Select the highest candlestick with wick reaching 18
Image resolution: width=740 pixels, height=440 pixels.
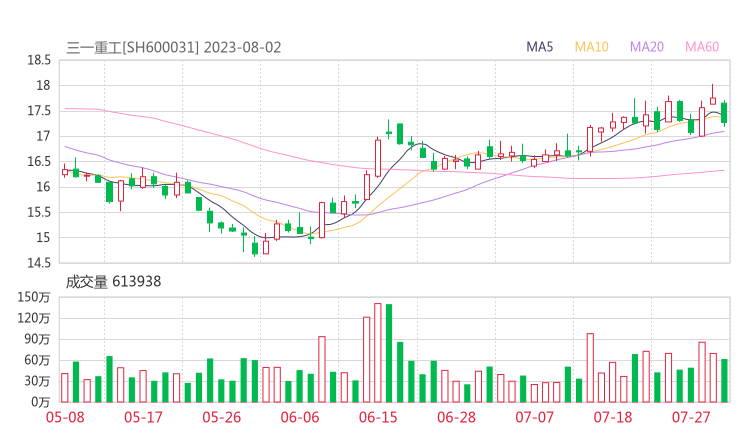[713, 94]
